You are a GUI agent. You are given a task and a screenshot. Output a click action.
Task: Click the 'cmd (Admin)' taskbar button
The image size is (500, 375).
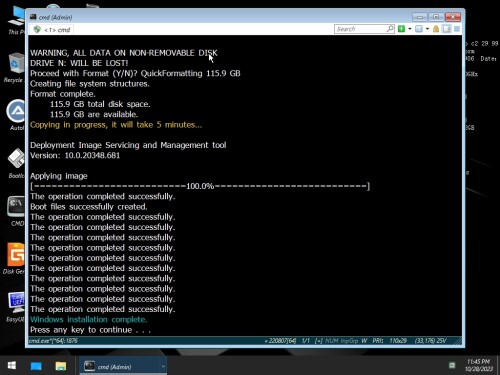(x=123, y=366)
